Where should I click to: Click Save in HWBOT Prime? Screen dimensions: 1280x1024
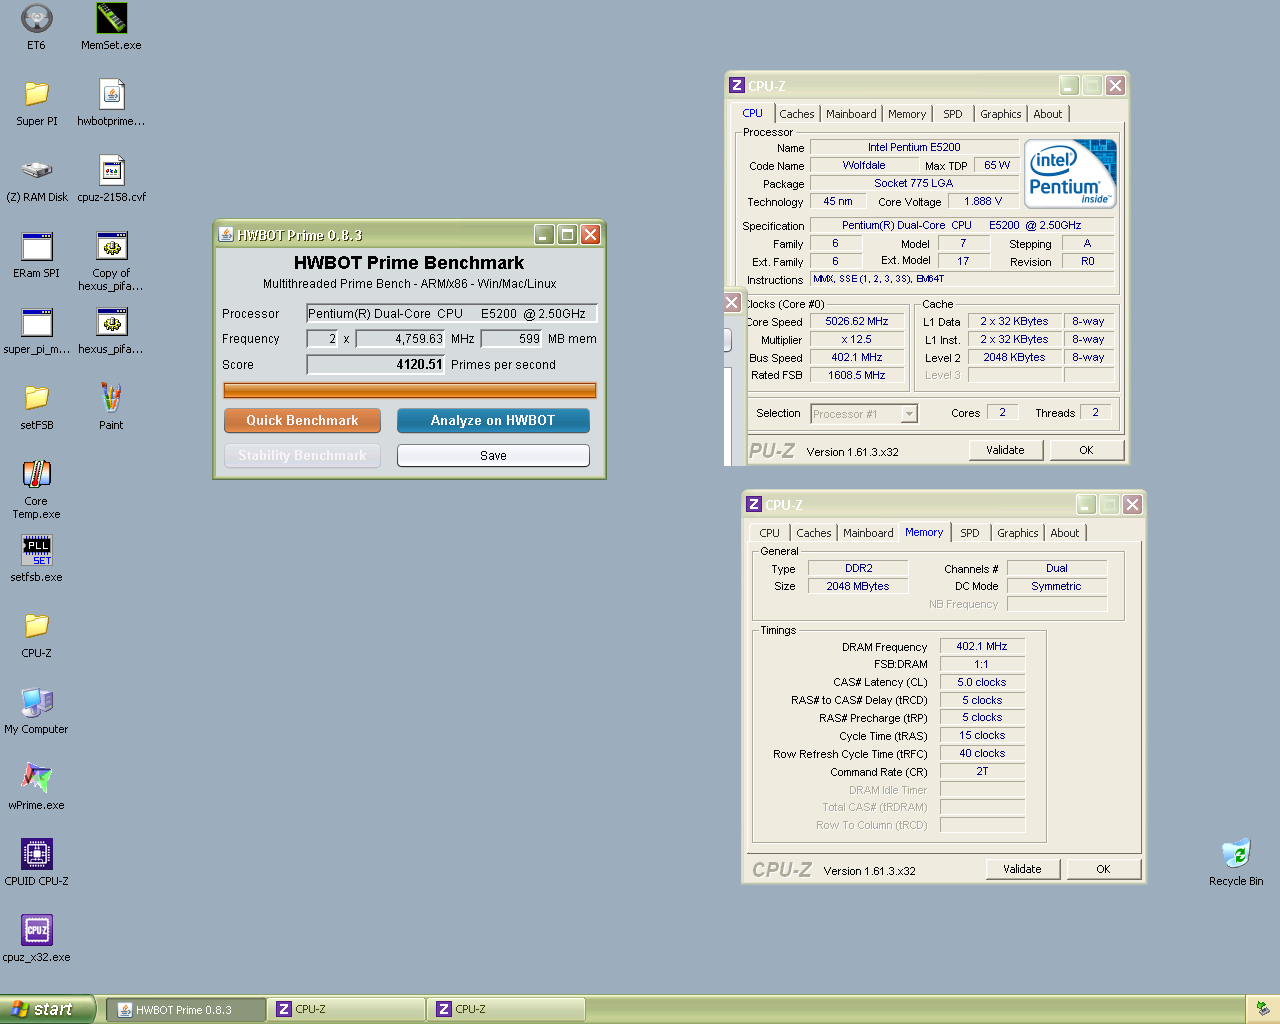tap(493, 456)
